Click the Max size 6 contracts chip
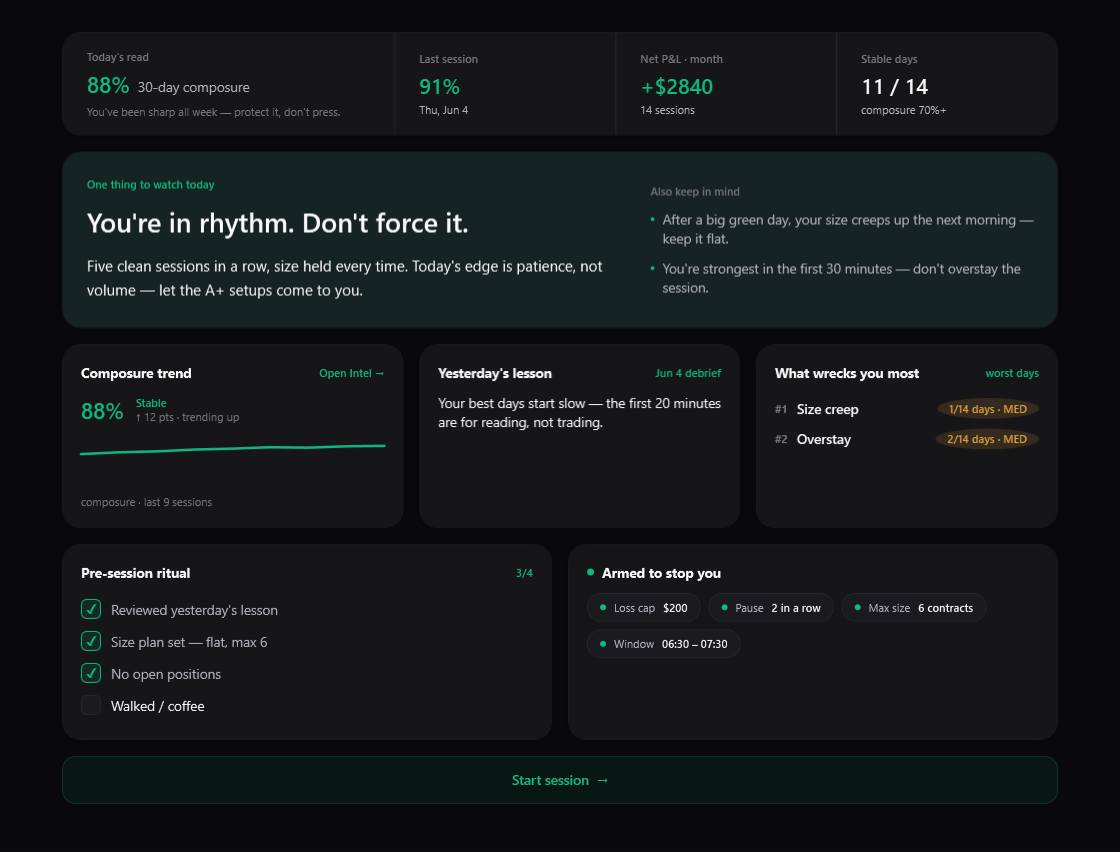This screenshot has width=1120, height=852. click(914, 608)
